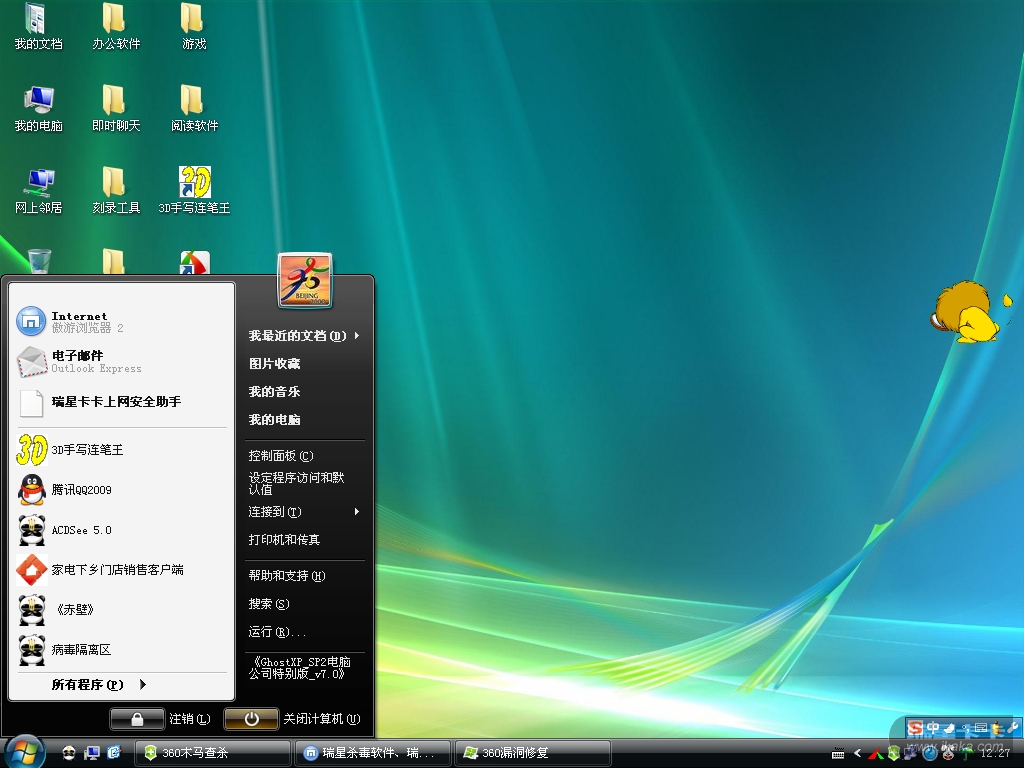Click the 注销 log off lock button
1024x768 pixels.
tap(137, 719)
